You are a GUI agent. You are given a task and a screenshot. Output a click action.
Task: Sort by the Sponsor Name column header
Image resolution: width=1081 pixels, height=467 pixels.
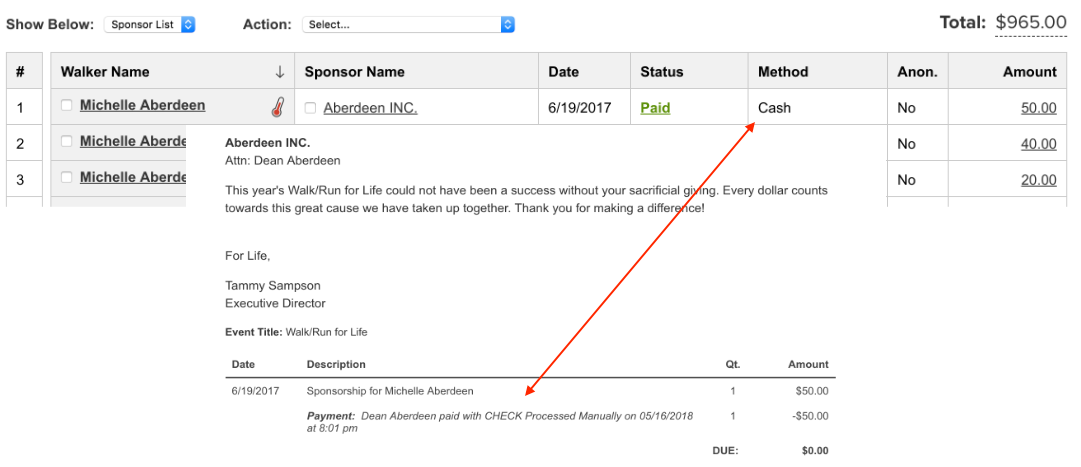coord(355,72)
